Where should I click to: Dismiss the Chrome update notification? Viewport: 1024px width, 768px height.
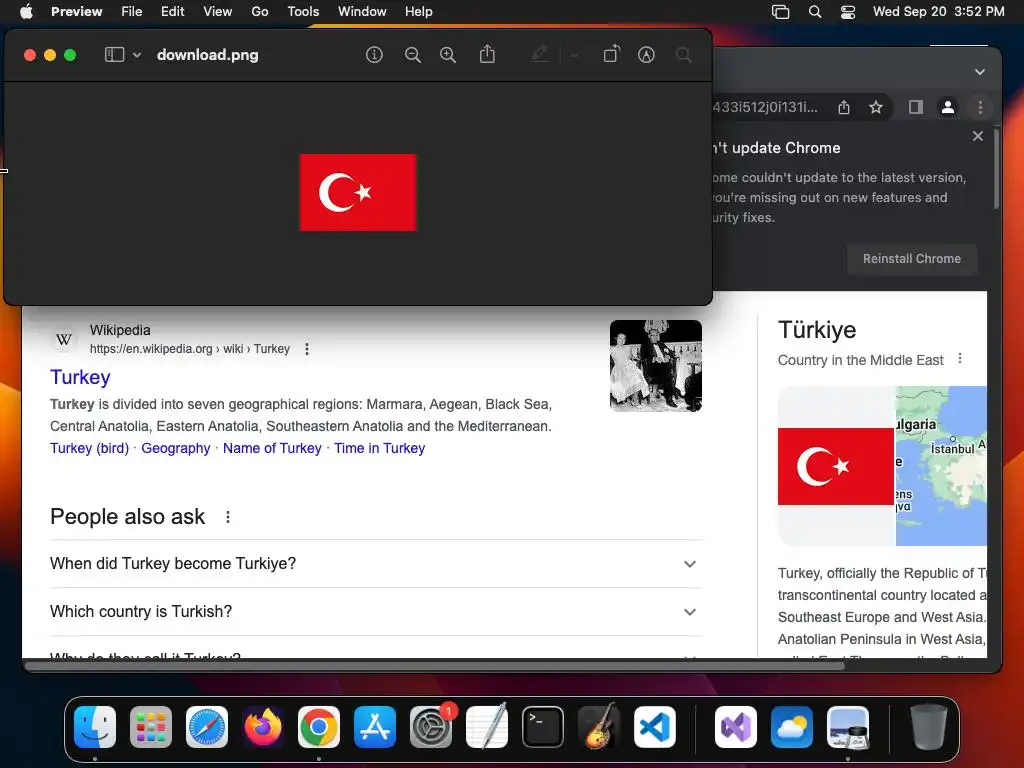(978, 136)
